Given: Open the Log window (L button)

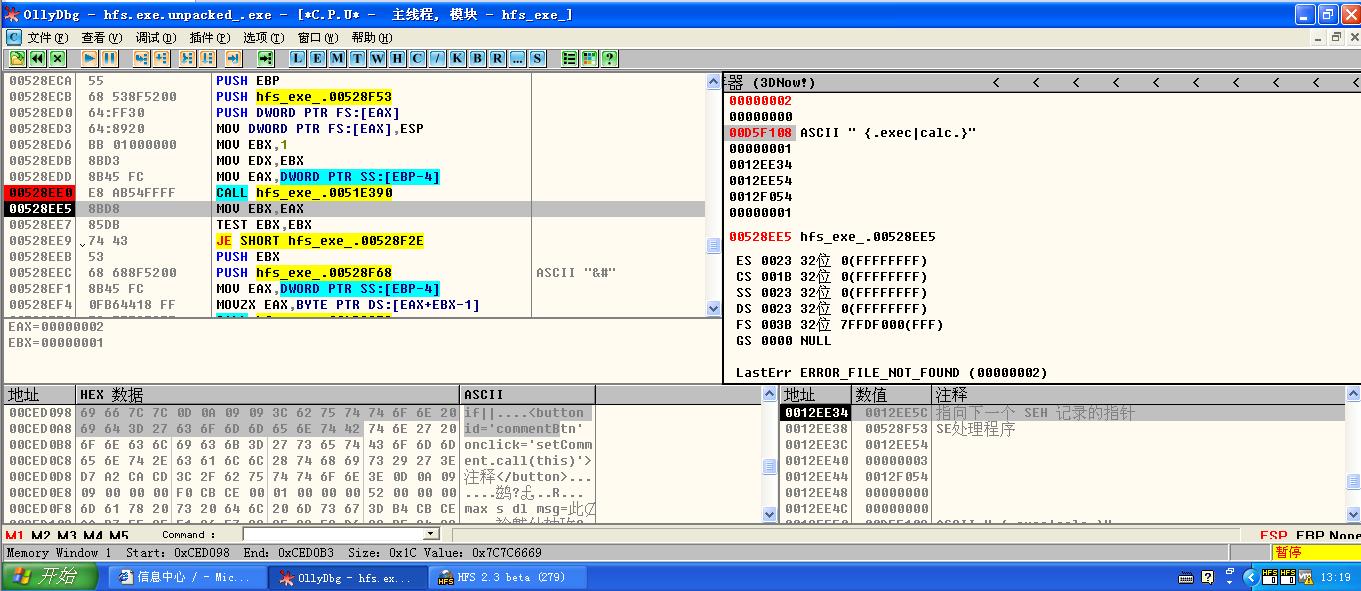Looking at the screenshot, I should (298, 59).
